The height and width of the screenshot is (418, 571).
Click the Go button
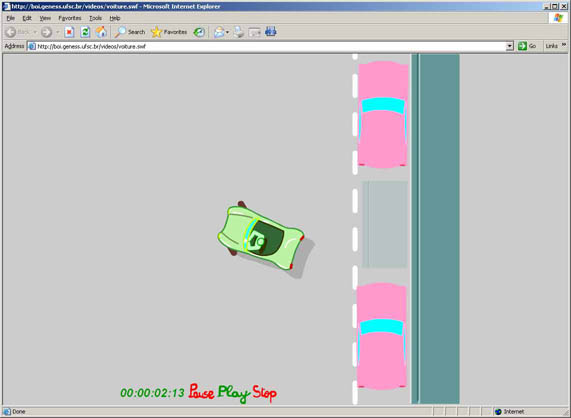tap(527, 46)
